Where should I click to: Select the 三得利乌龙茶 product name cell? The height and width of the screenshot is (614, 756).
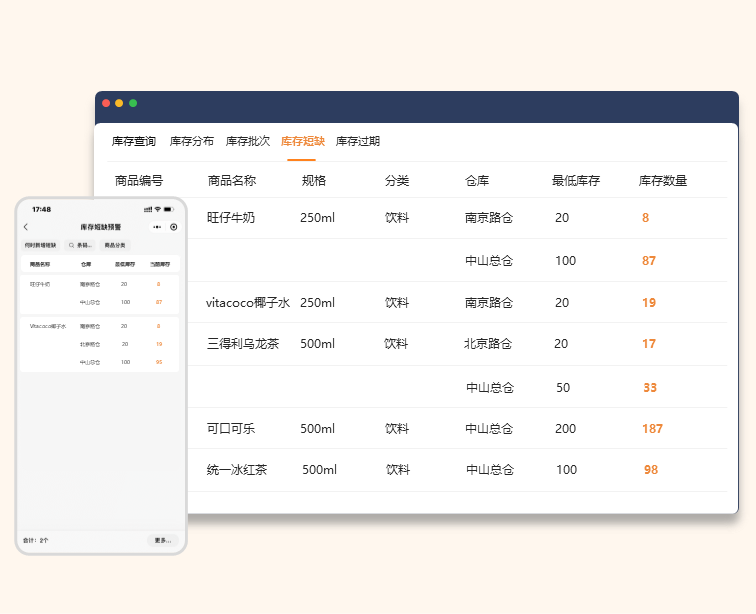tap(243, 344)
